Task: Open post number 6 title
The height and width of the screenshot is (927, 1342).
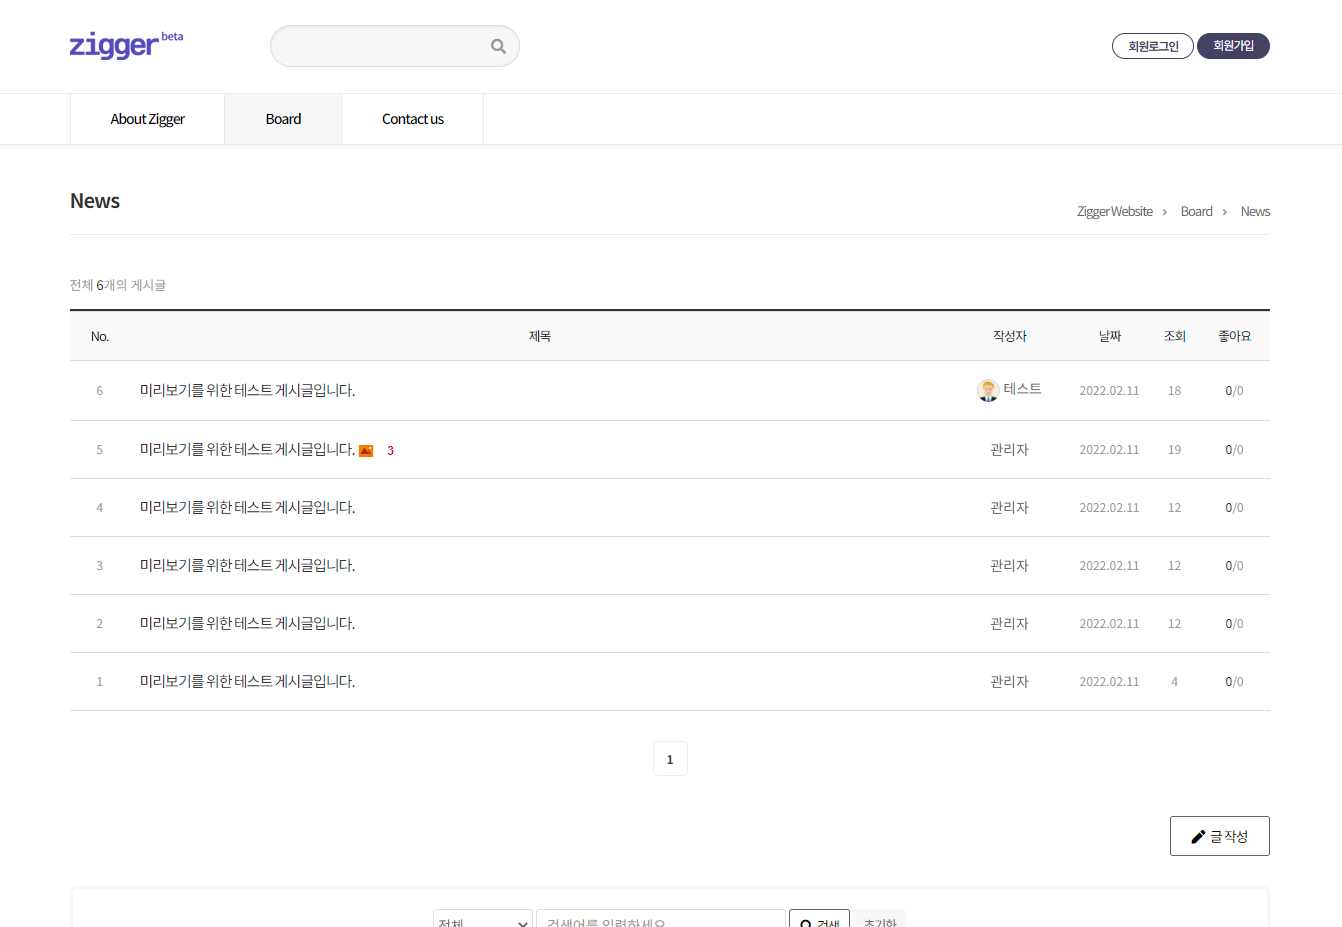Action: click(247, 391)
